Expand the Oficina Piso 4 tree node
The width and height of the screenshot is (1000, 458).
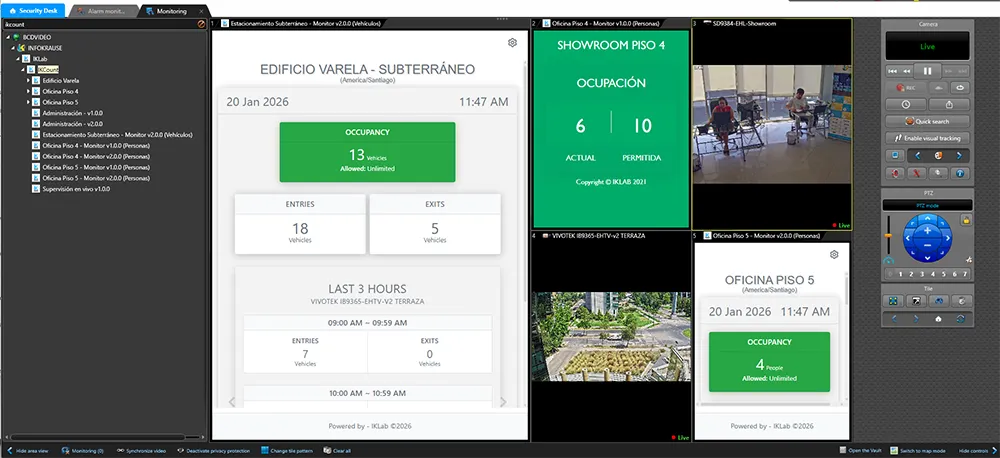(28, 91)
